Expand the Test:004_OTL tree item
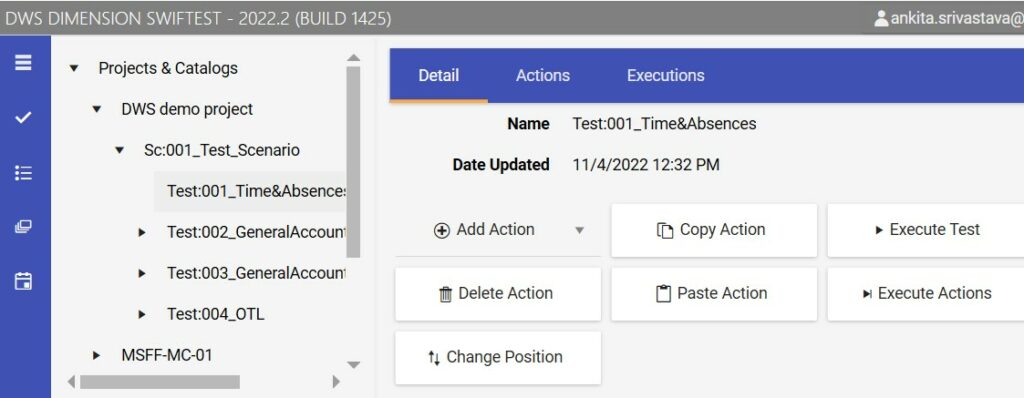 point(142,314)
